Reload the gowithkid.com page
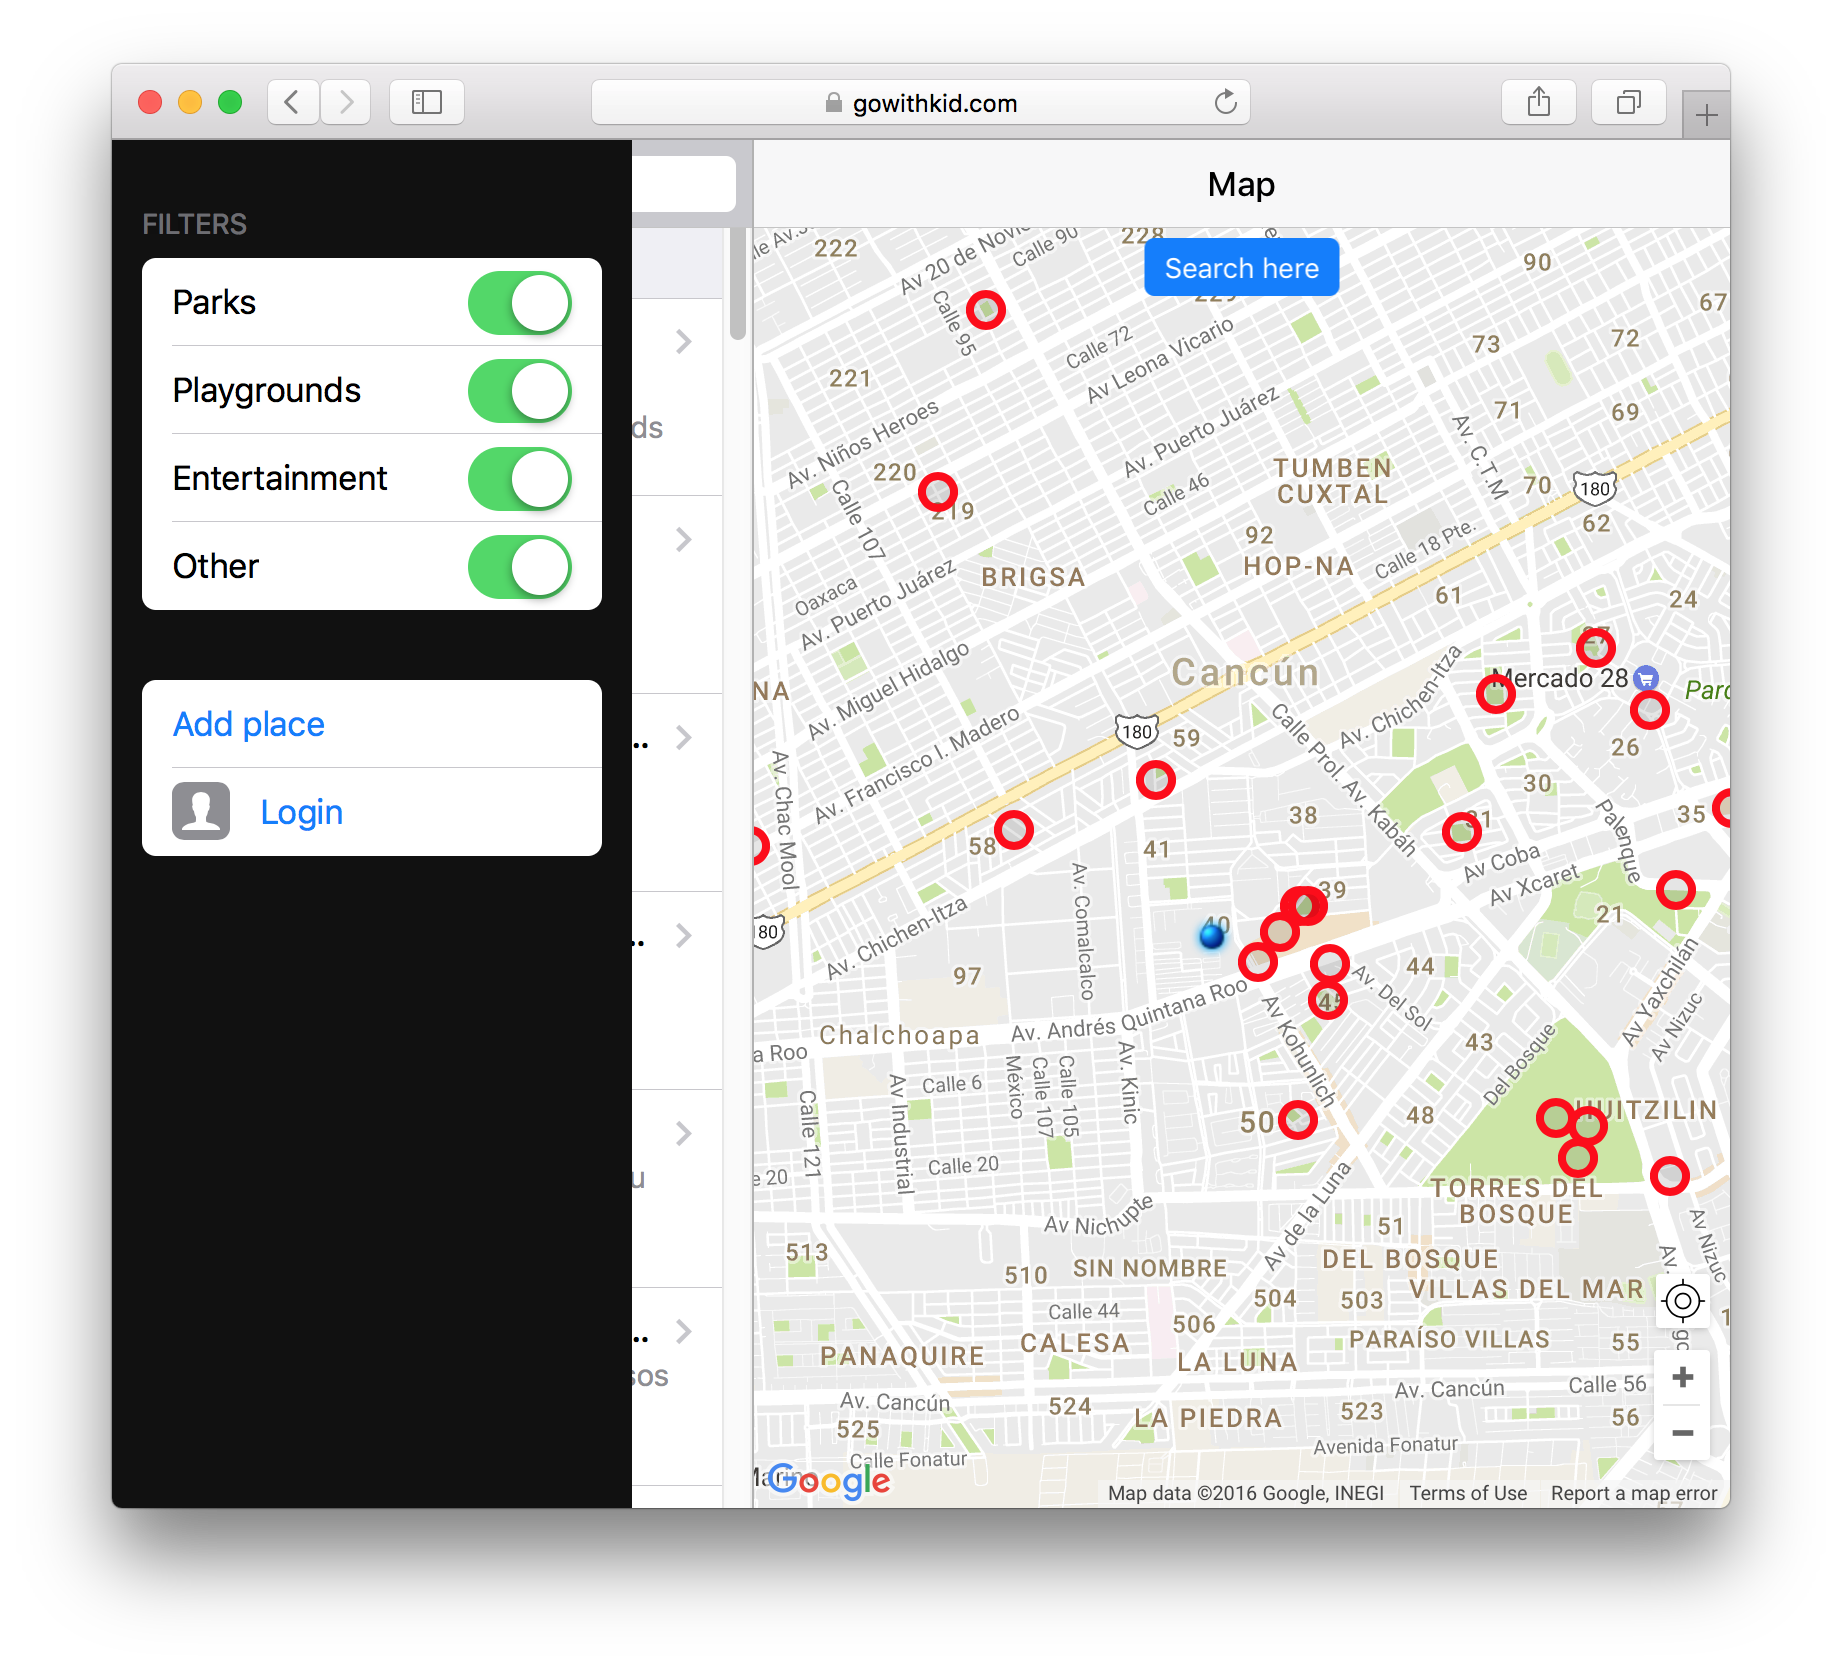Image resolution: width=1842 pixels, height=1668 pixels. point(1225,102)
